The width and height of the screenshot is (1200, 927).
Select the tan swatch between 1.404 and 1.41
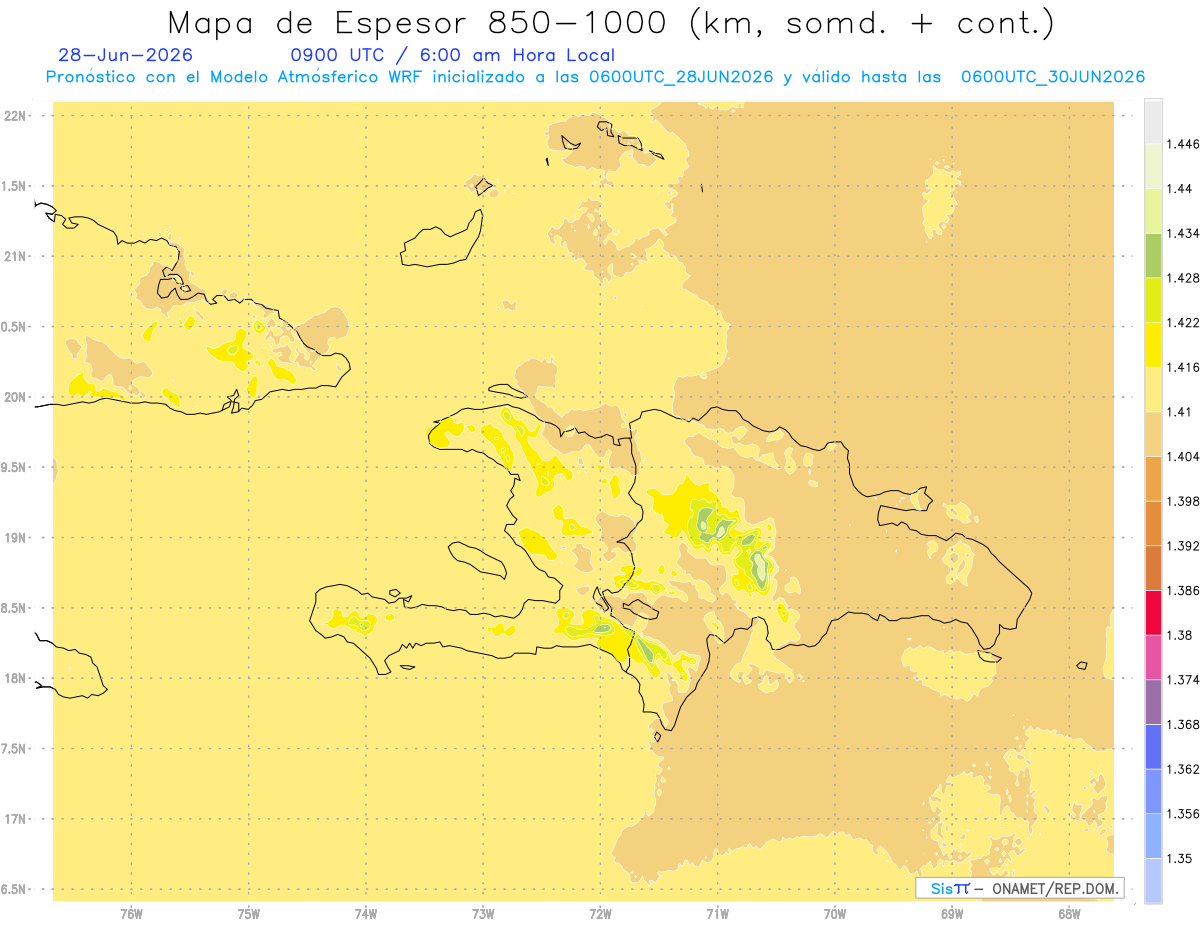(x=1153, y=434)
